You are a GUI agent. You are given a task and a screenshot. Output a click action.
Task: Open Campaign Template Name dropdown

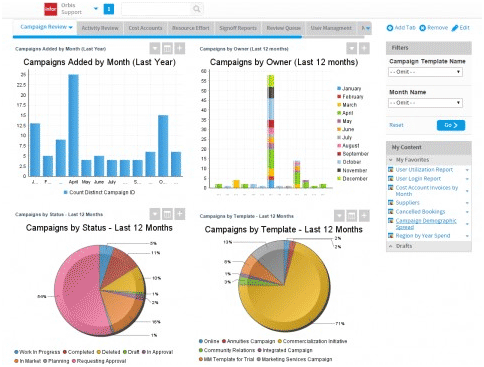point(425,72)
